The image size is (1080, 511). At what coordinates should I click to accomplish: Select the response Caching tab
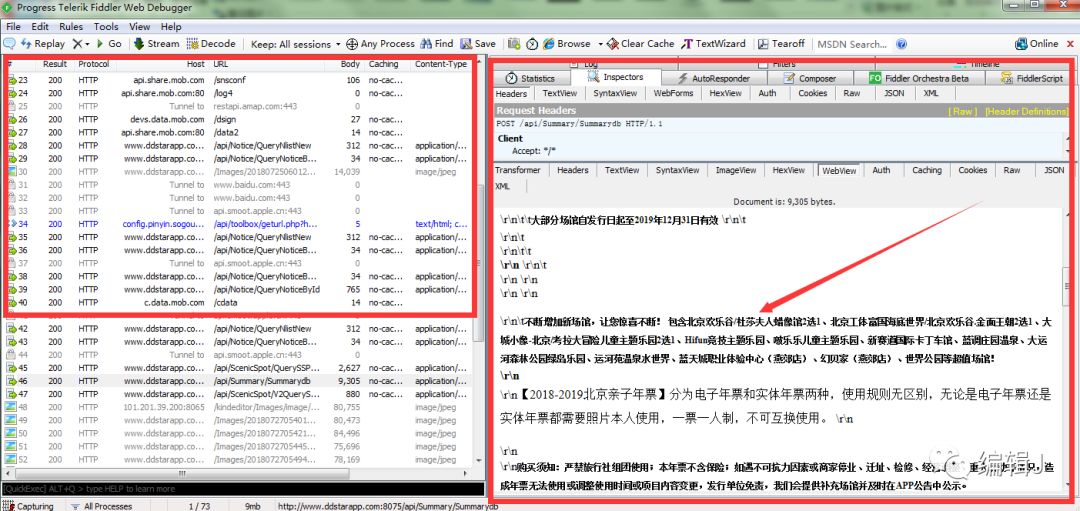926,170
